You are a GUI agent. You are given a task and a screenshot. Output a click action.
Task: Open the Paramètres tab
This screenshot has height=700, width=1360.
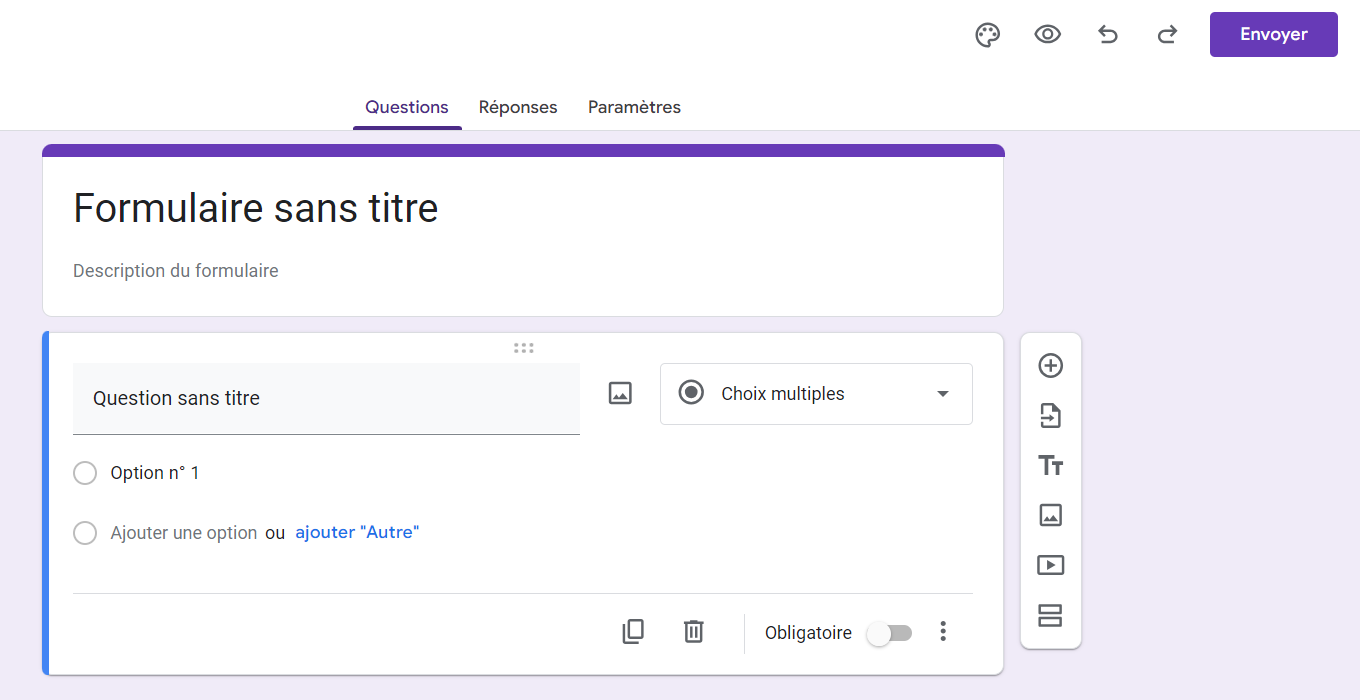coord(634,107)
